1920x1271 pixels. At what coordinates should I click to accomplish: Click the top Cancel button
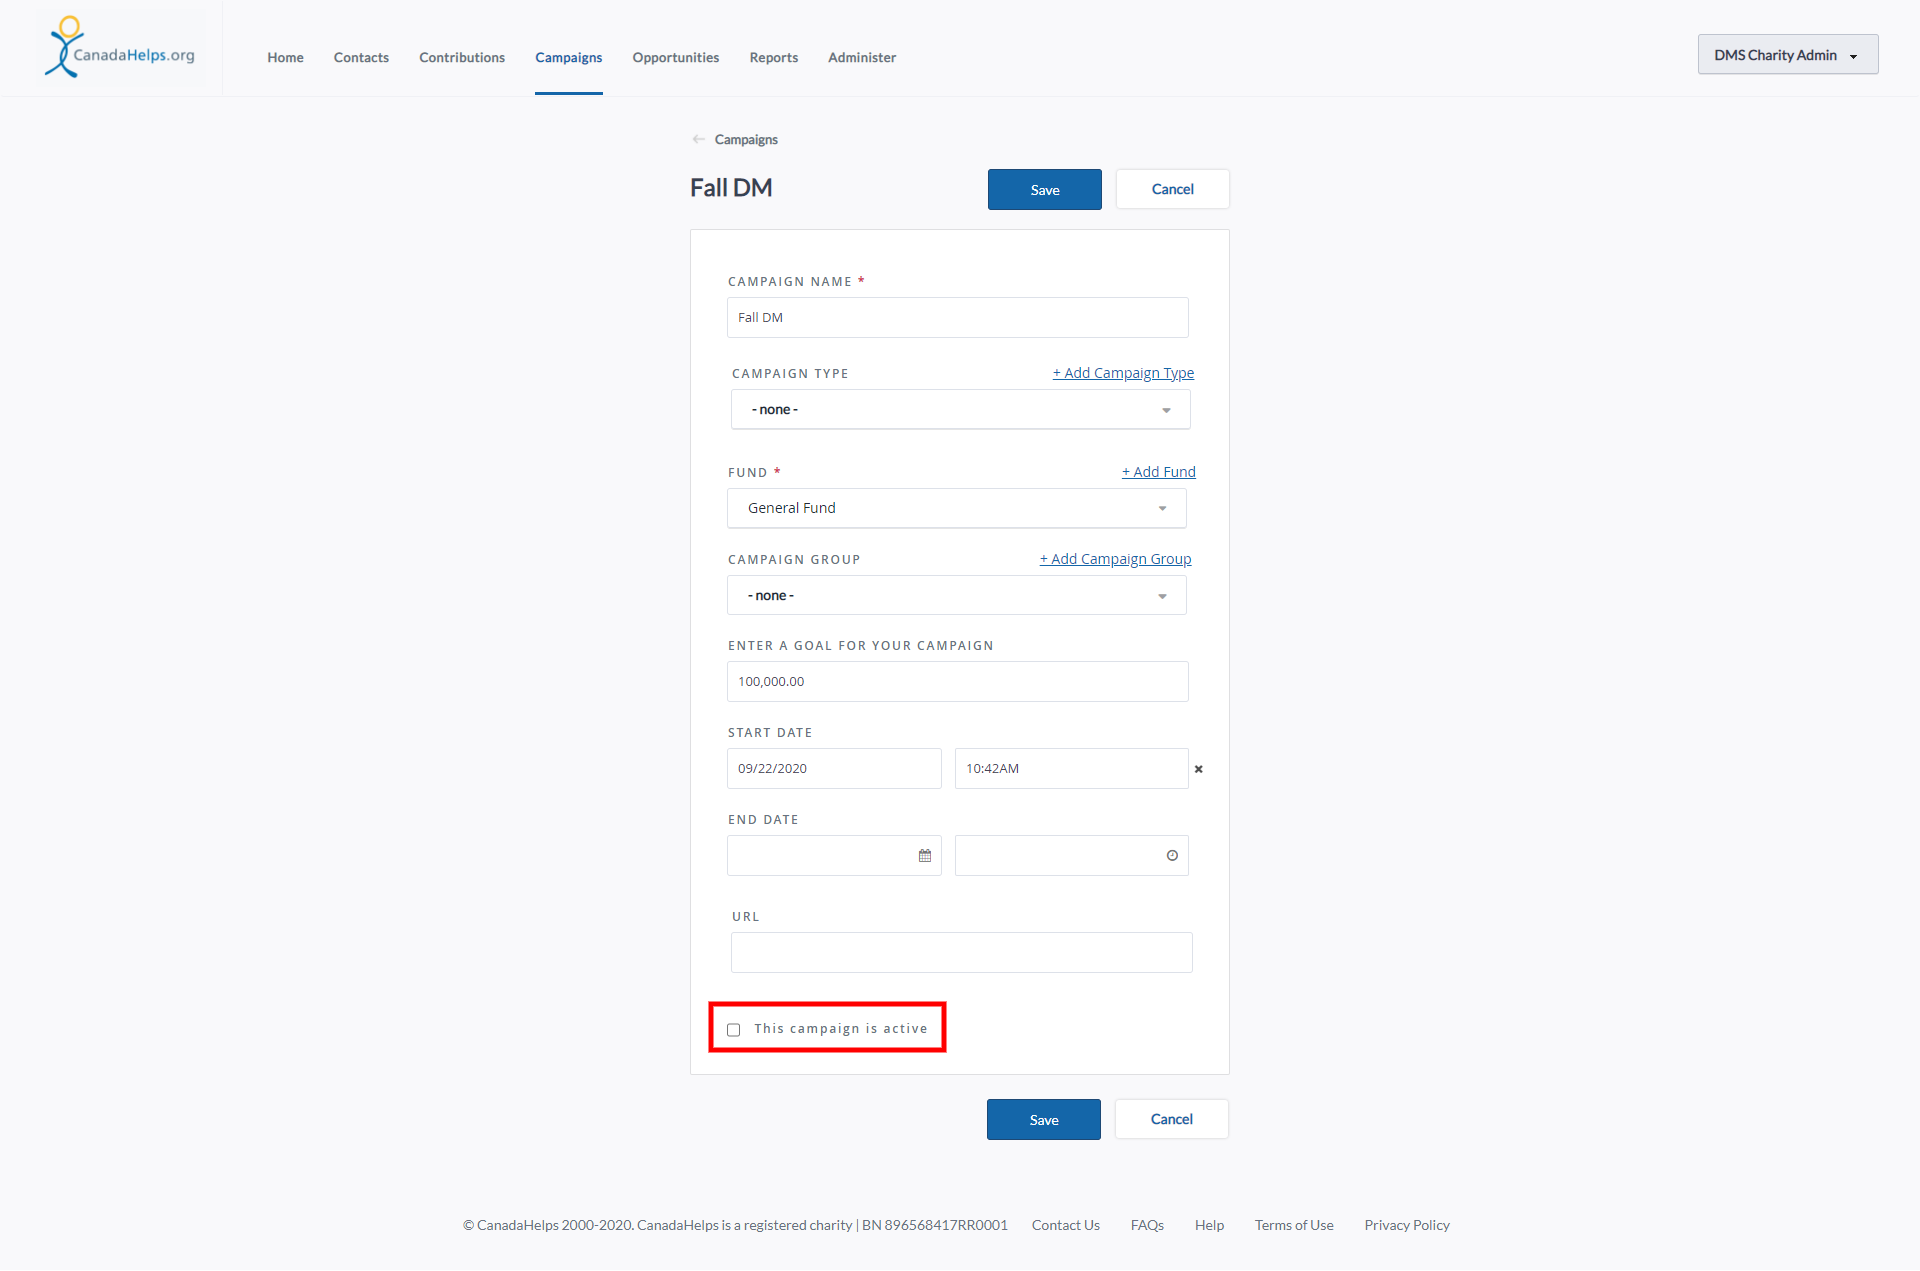1173,189
